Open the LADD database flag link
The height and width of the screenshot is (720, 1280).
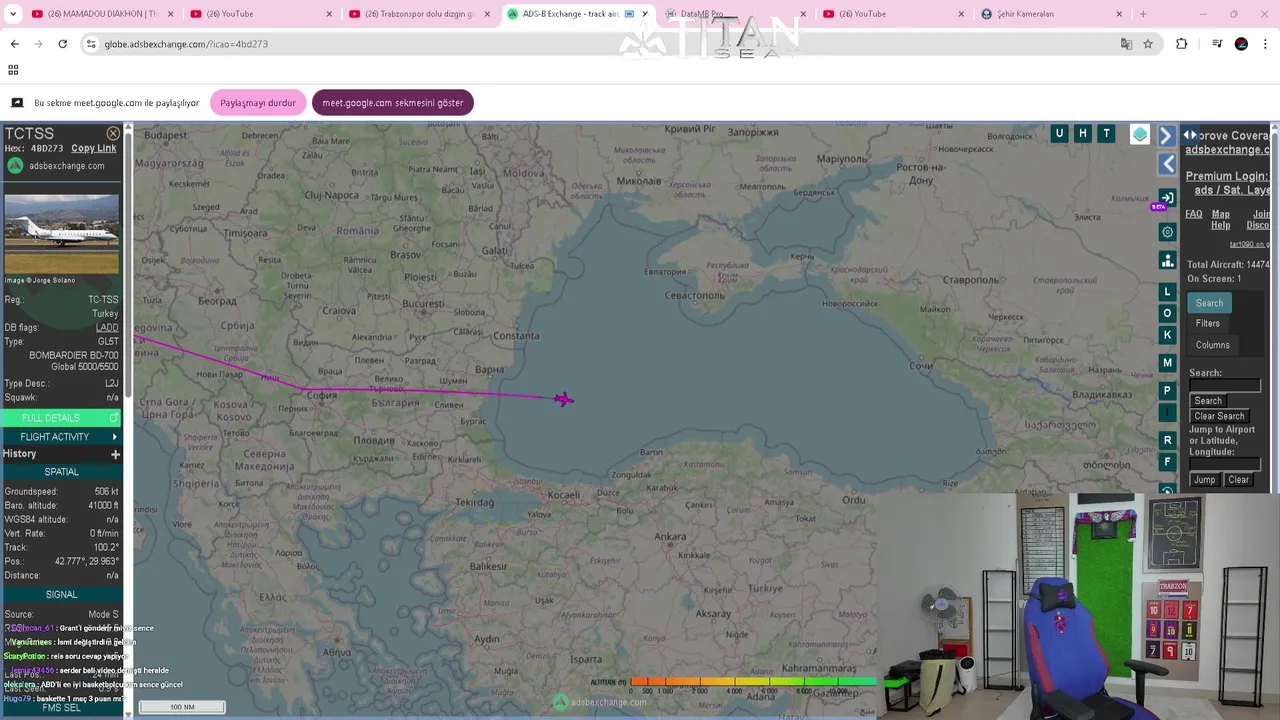[x=107, y=327]
